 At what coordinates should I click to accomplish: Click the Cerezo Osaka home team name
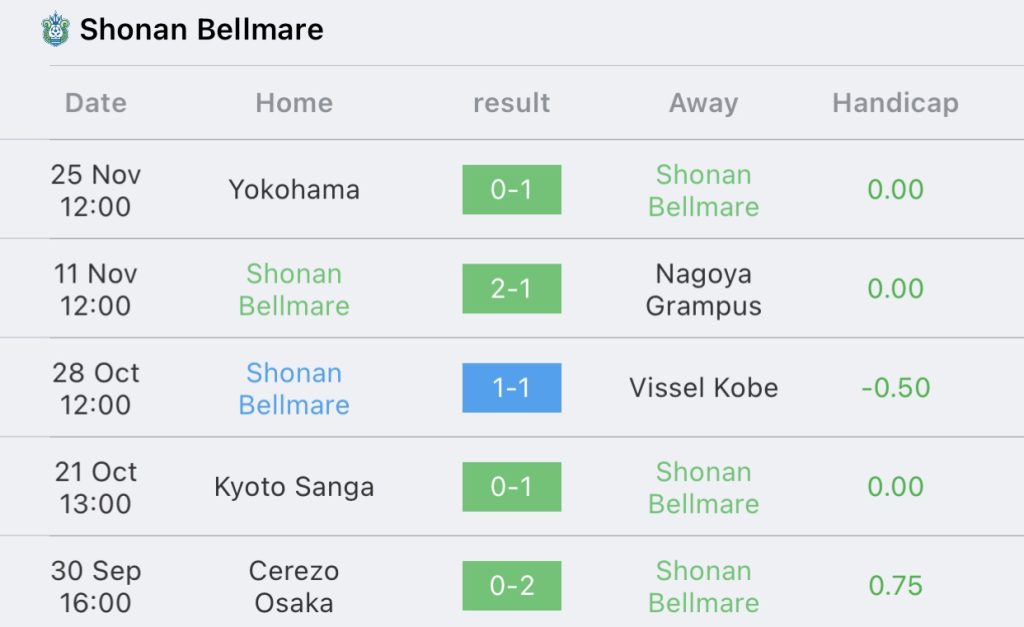coord(294,587)
